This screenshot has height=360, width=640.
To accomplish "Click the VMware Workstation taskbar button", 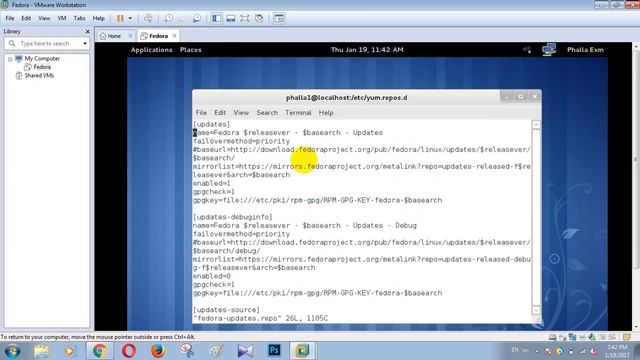I will pyautogui.click(x=302, y=351).
